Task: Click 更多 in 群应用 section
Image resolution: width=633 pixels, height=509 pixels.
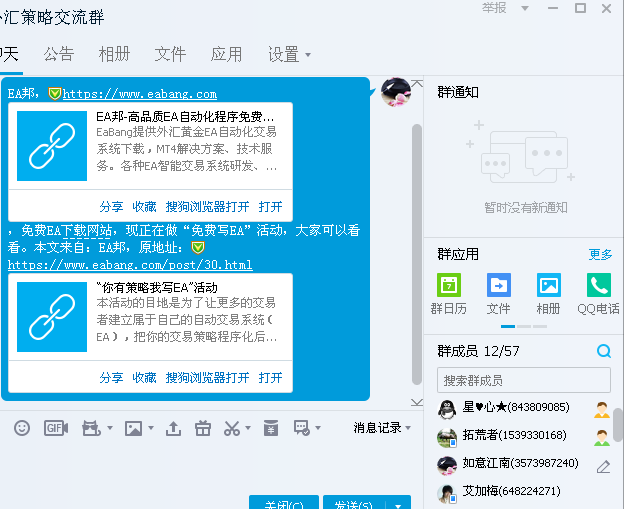Action: (600, 254)
